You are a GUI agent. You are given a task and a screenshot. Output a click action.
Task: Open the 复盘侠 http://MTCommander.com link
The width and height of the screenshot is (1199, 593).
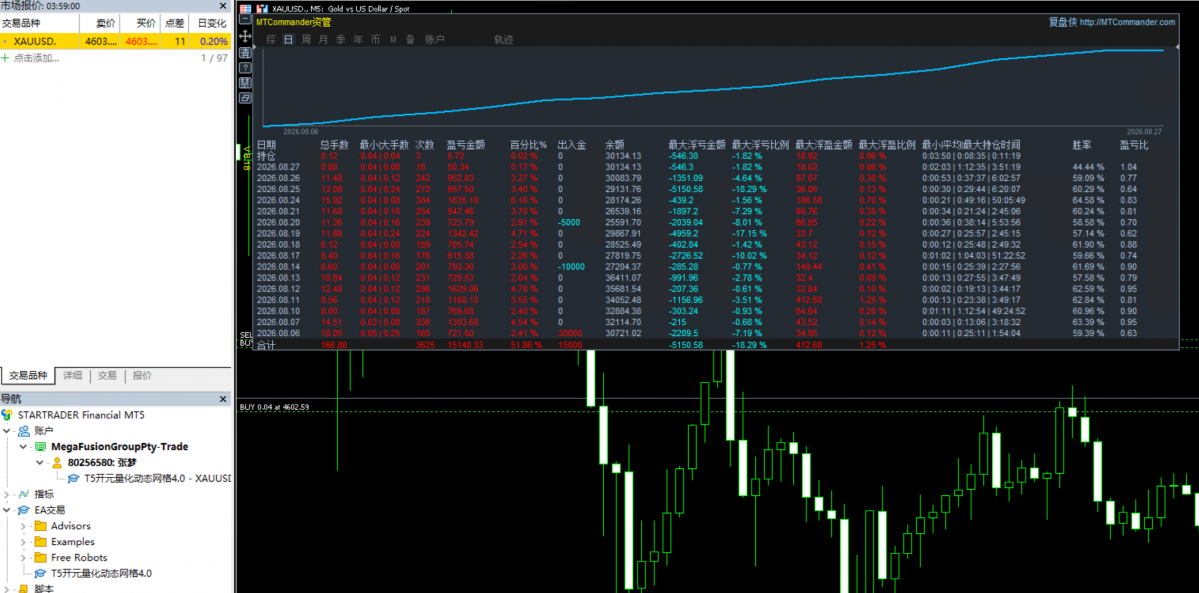[1111, 23]
